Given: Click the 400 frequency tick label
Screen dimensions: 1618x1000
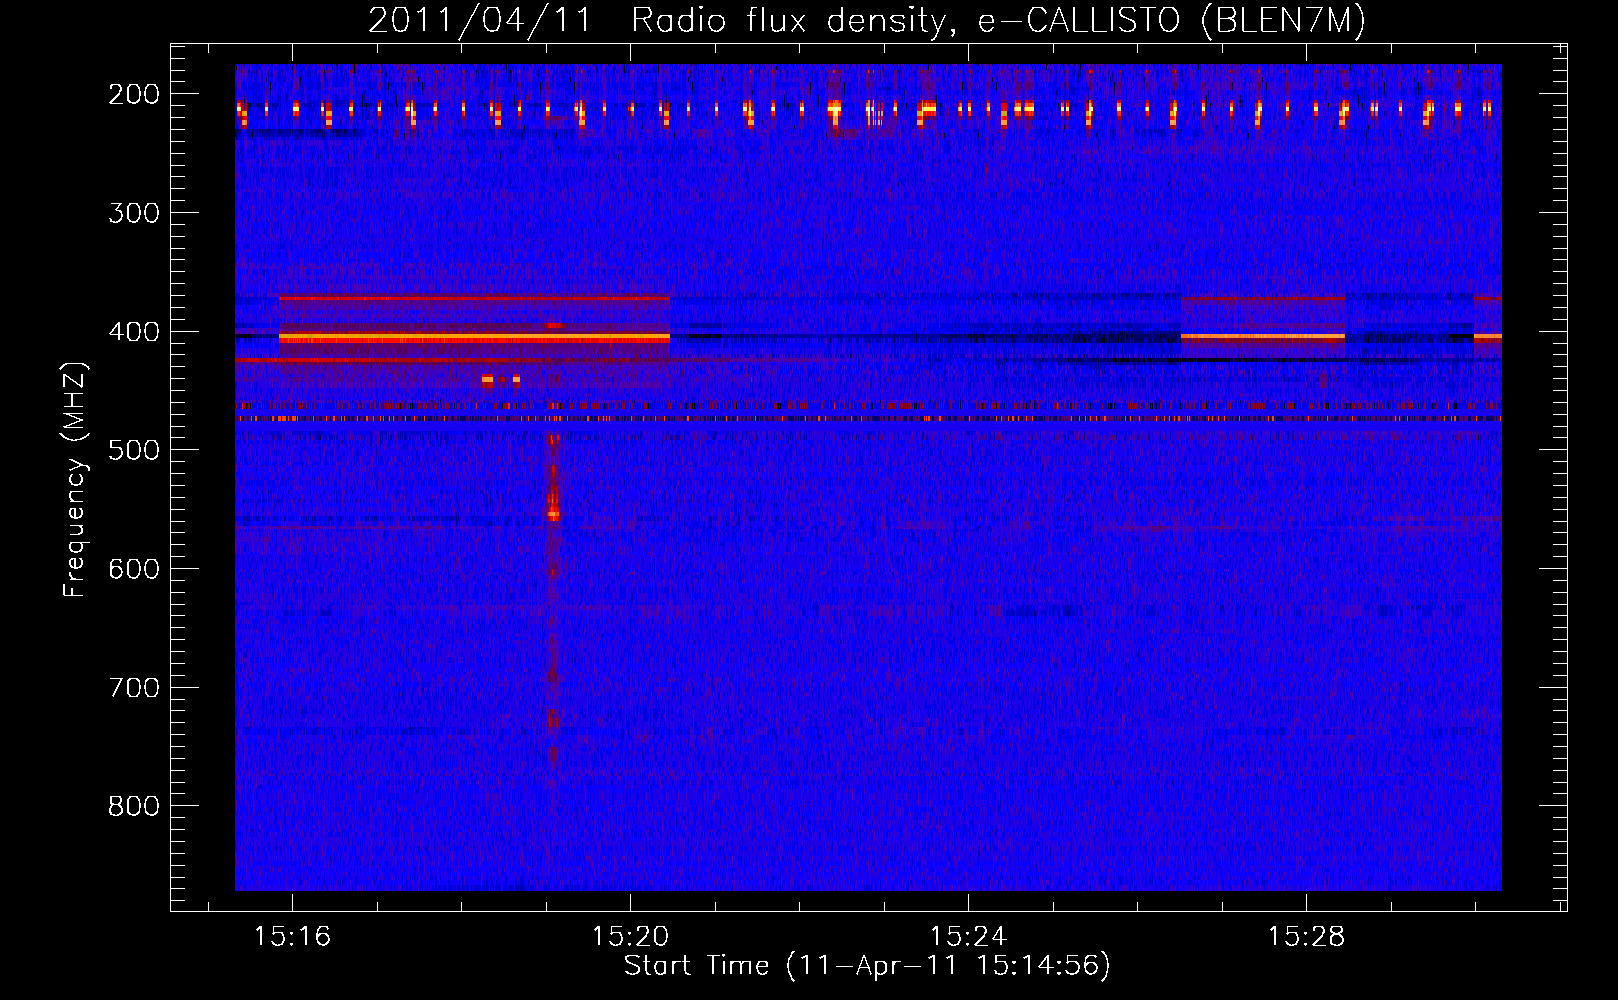Looking at the screenshot, I should (134, 332).
